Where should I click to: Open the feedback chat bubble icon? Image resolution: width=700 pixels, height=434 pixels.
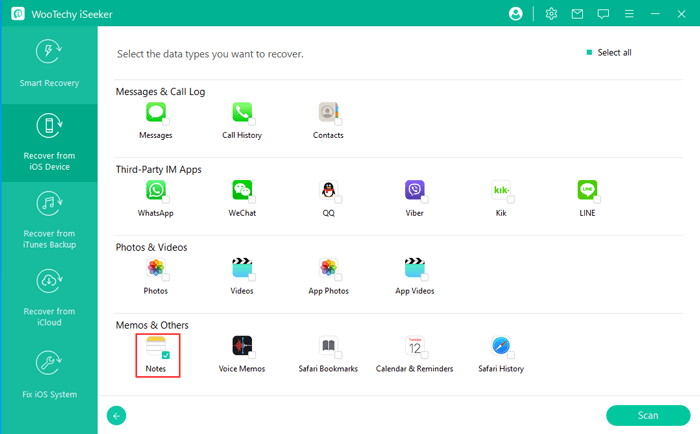(x=603, y=14)
